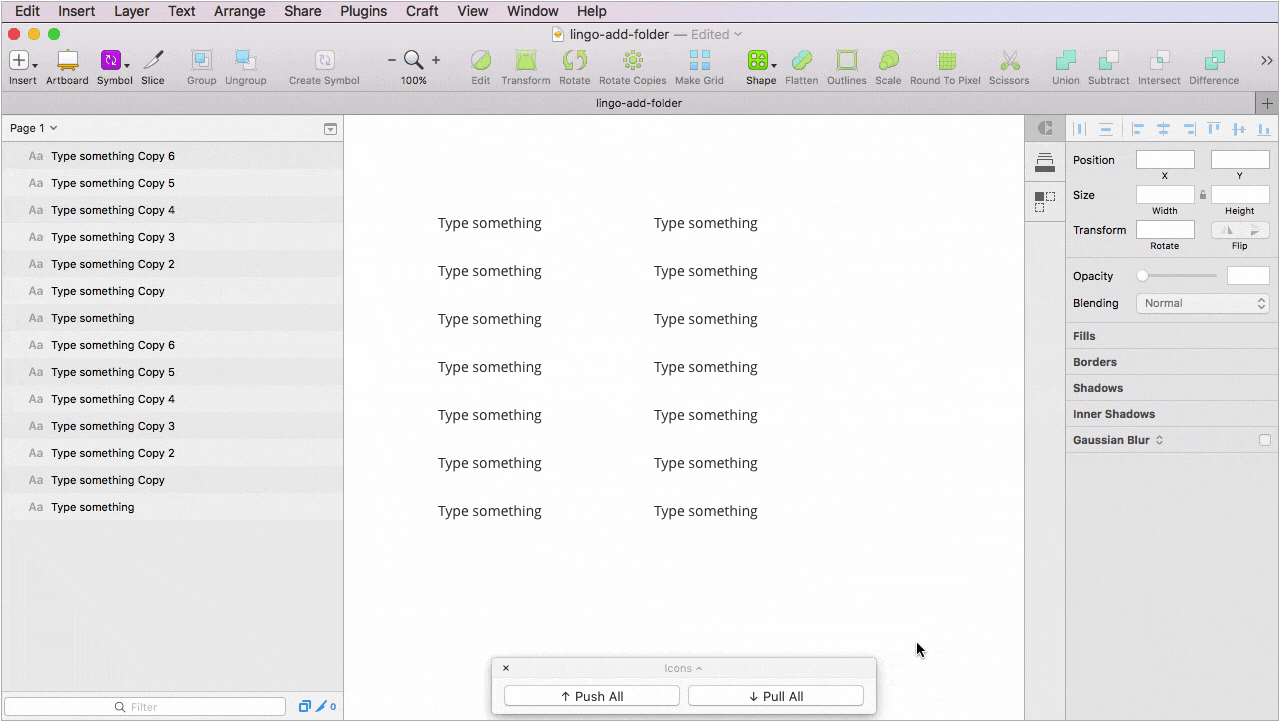Click the purple Symbol toolbar icon
This screenshot has width=1280, height=722.
pyautogui.click(x=110, y=60)
